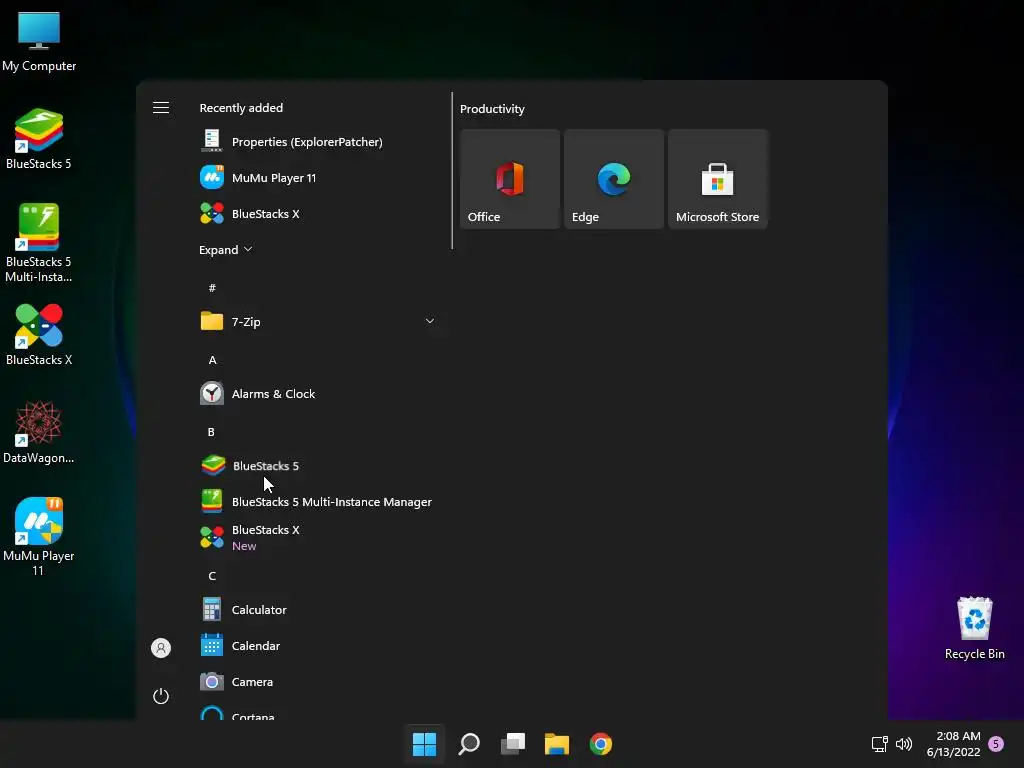Select BlueStacks 5 Multi-Insta... desktop shortcut
Viewport: 1024px width, 768px height.
click(x=39, y=243)
